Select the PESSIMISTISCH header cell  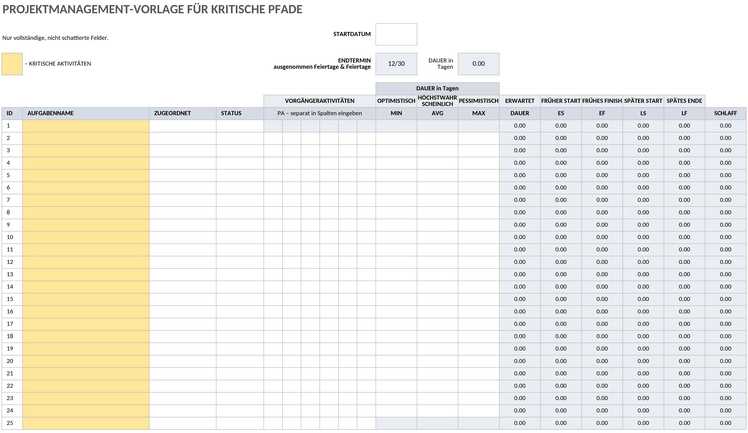478,101
